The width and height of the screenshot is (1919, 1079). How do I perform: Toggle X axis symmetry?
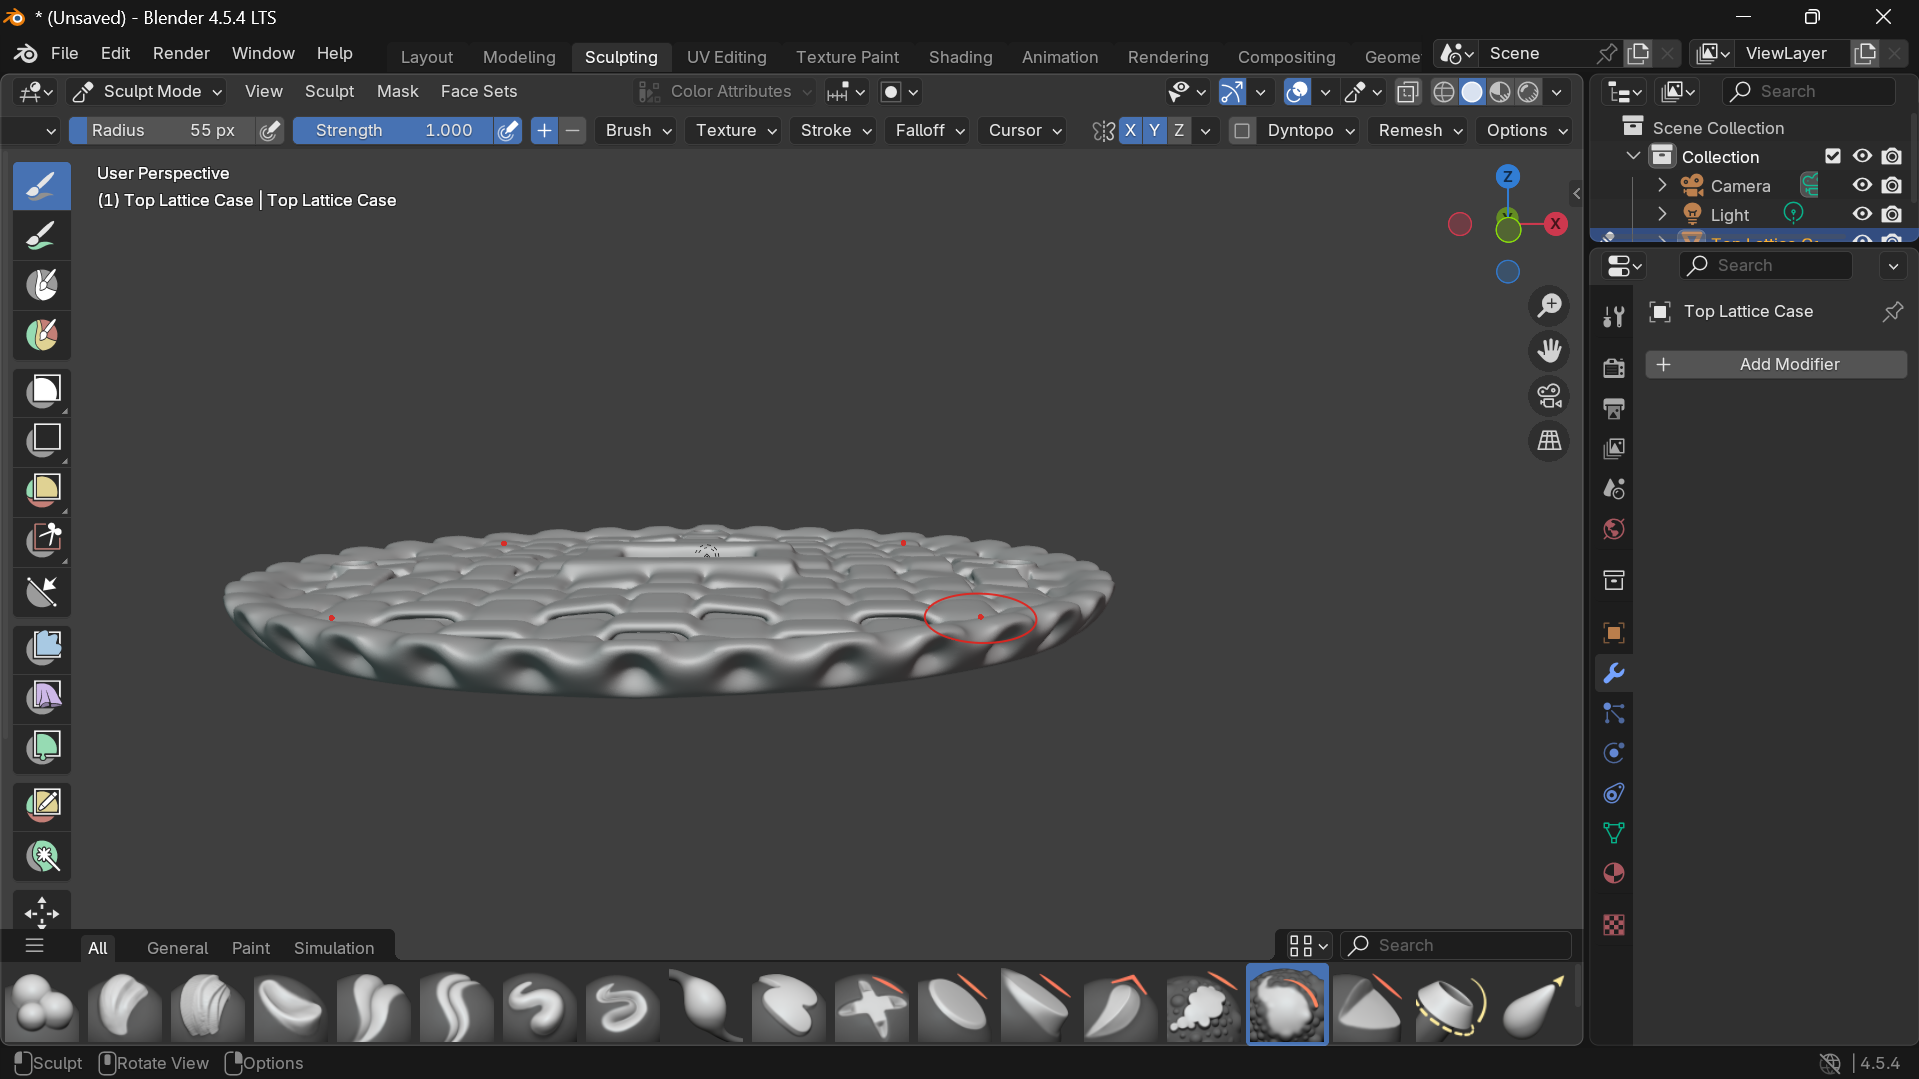pos(1130,131)
